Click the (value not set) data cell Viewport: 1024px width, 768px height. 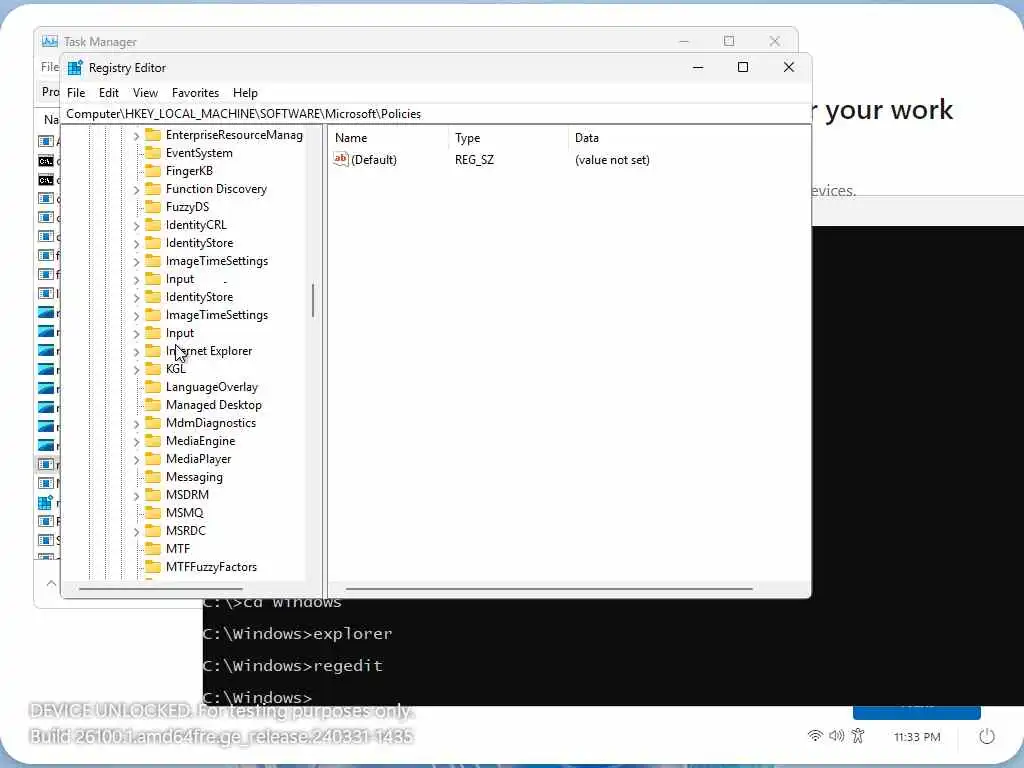point(612,160)
